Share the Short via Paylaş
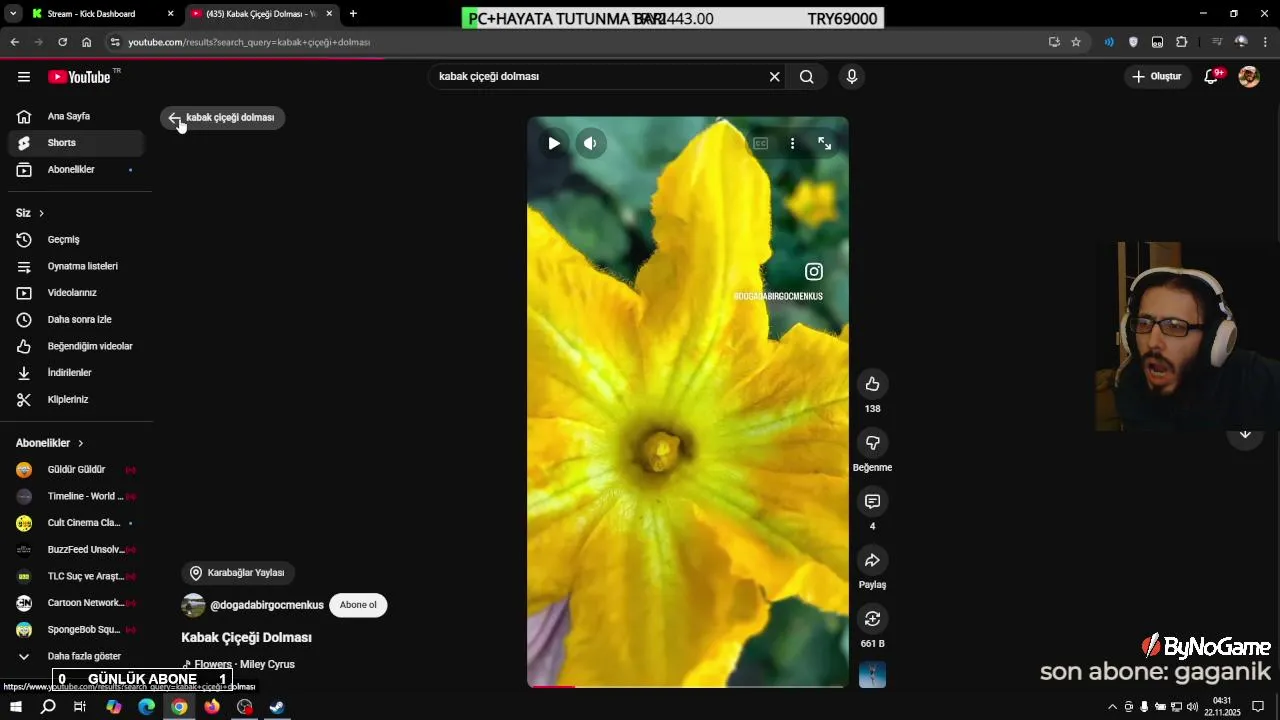The height and width of the screenshot is (720, 1280). 872,560
